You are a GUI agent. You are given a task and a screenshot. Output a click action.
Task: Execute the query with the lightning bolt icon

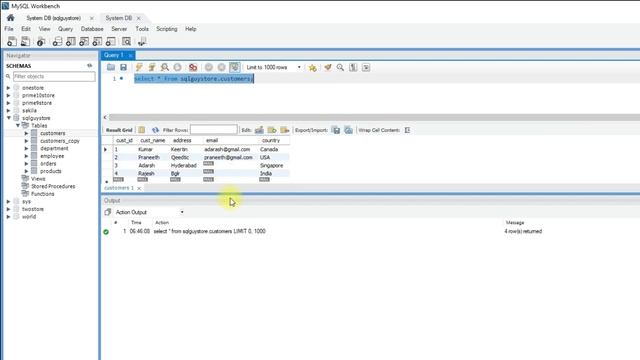coord(139,67)
